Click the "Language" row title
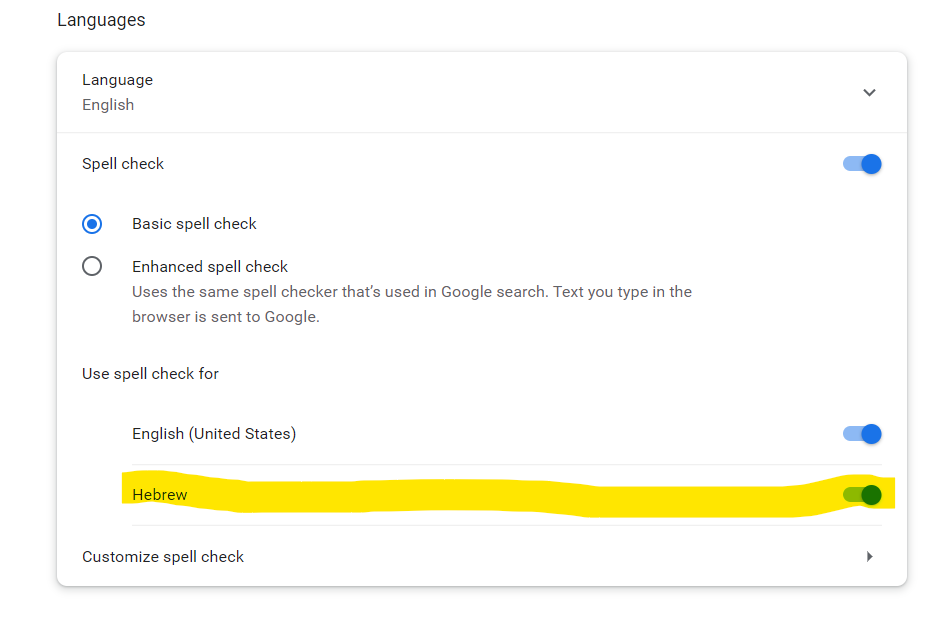Viewport: 952px width, 622px height. (117, 80)
